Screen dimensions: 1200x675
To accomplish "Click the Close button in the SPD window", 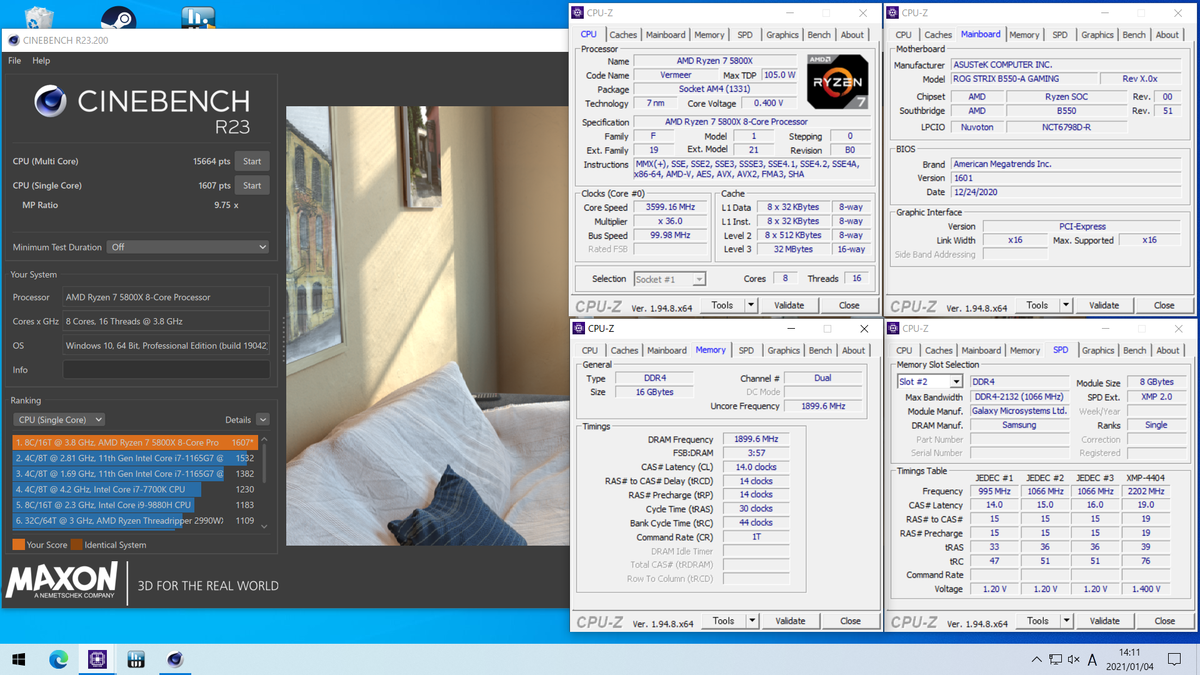I will 1165,621.
